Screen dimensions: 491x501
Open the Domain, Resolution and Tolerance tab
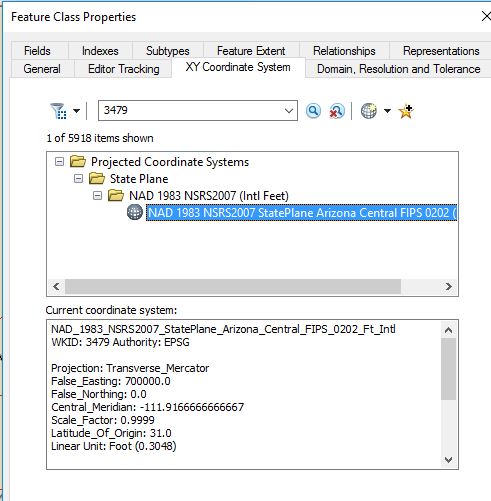[x=398, y=69]
